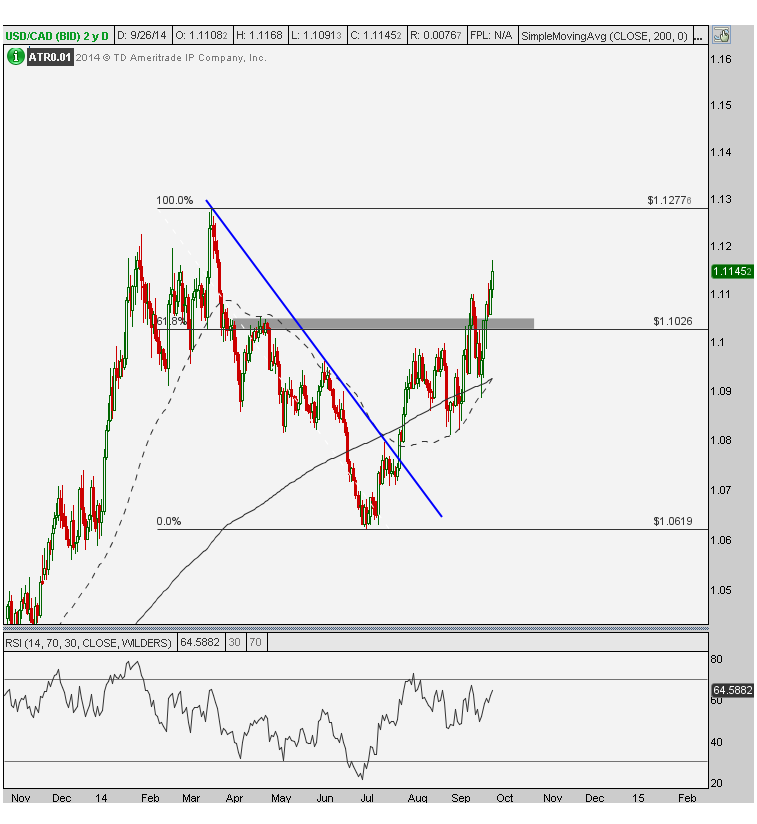Click the Oct label on time axis
Image resolution: width=757 pixels, height=824 pixels.
click(x=505, y=798)
